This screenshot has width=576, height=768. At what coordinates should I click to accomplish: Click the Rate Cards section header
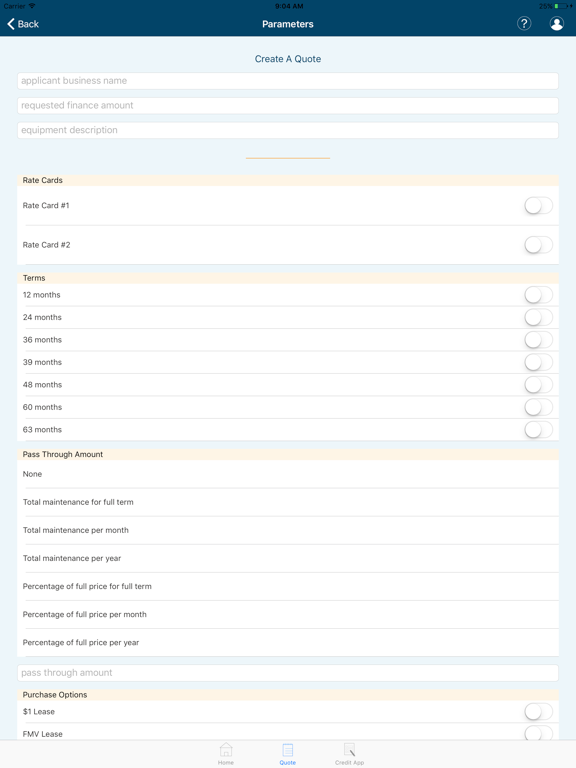pos(288,180)
